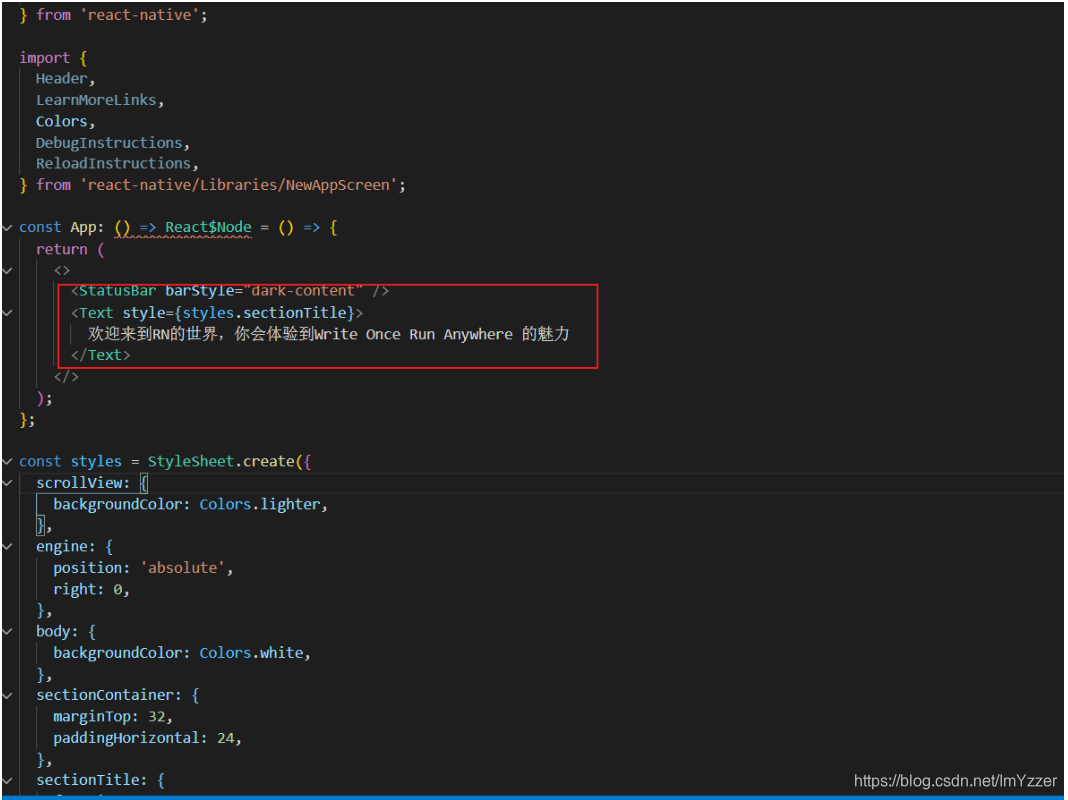
Task: Click the barStyle attribute name
Action: coord(200,291)
